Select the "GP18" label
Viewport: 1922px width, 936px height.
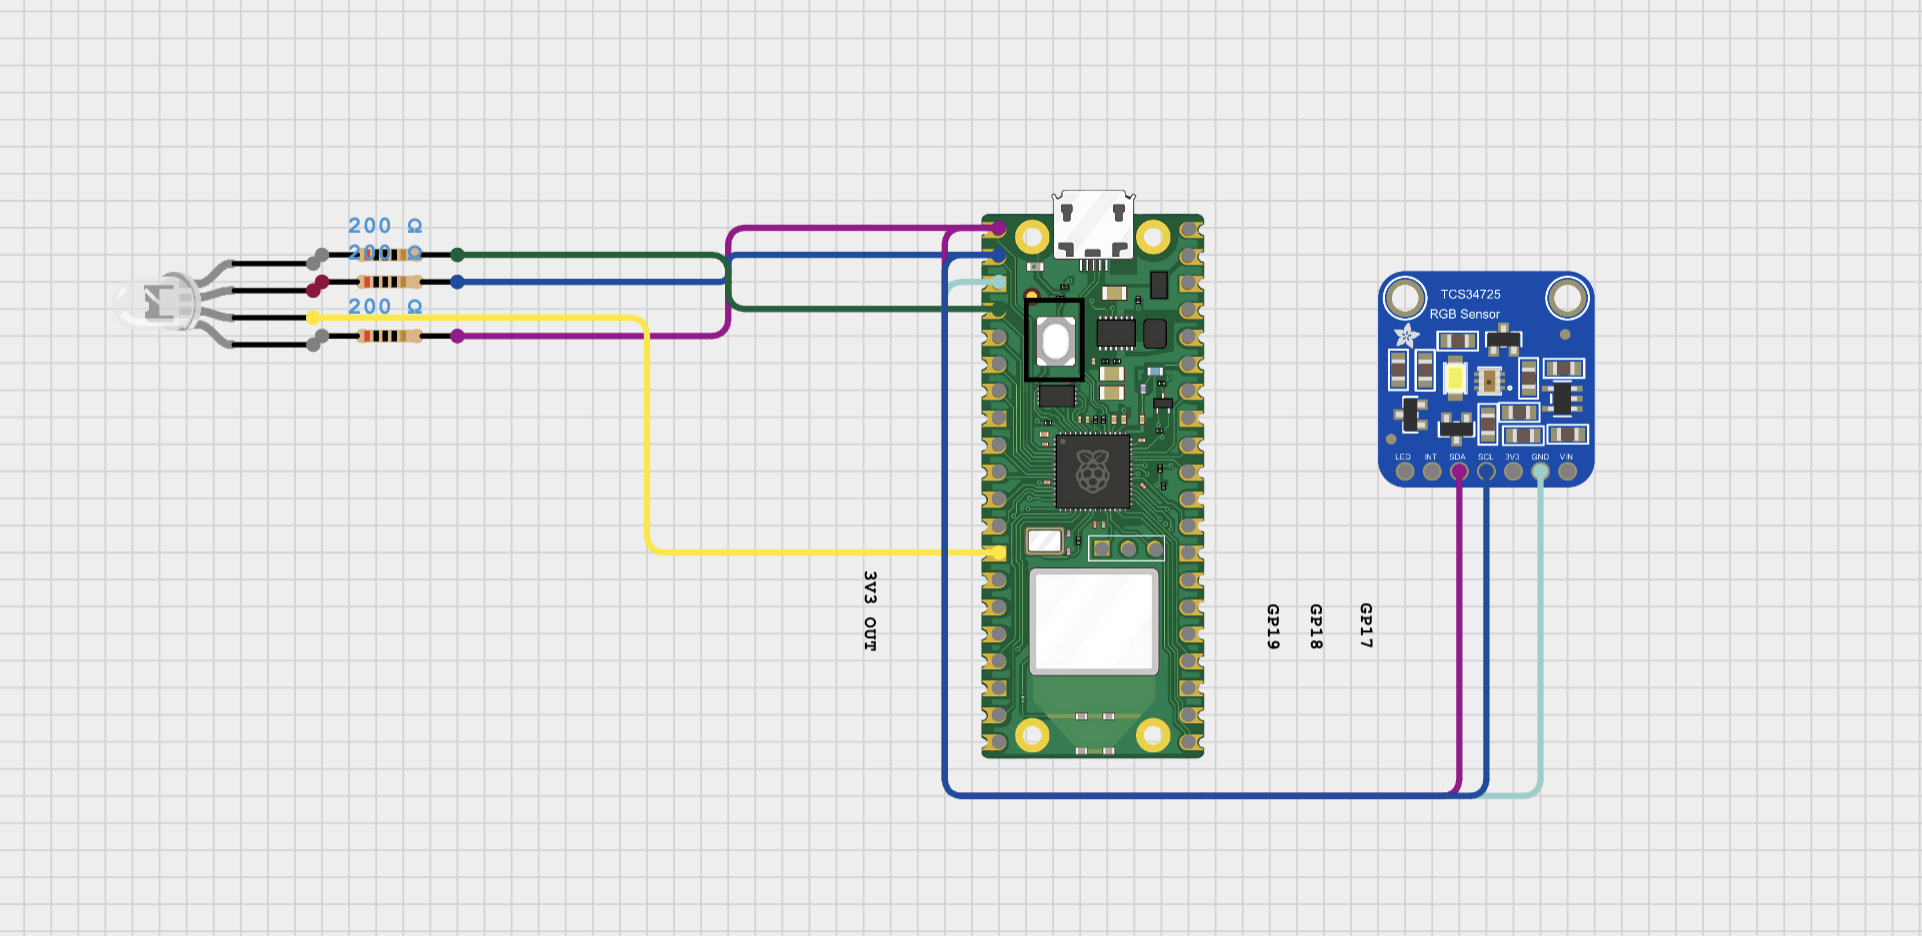click(1316, 627)
